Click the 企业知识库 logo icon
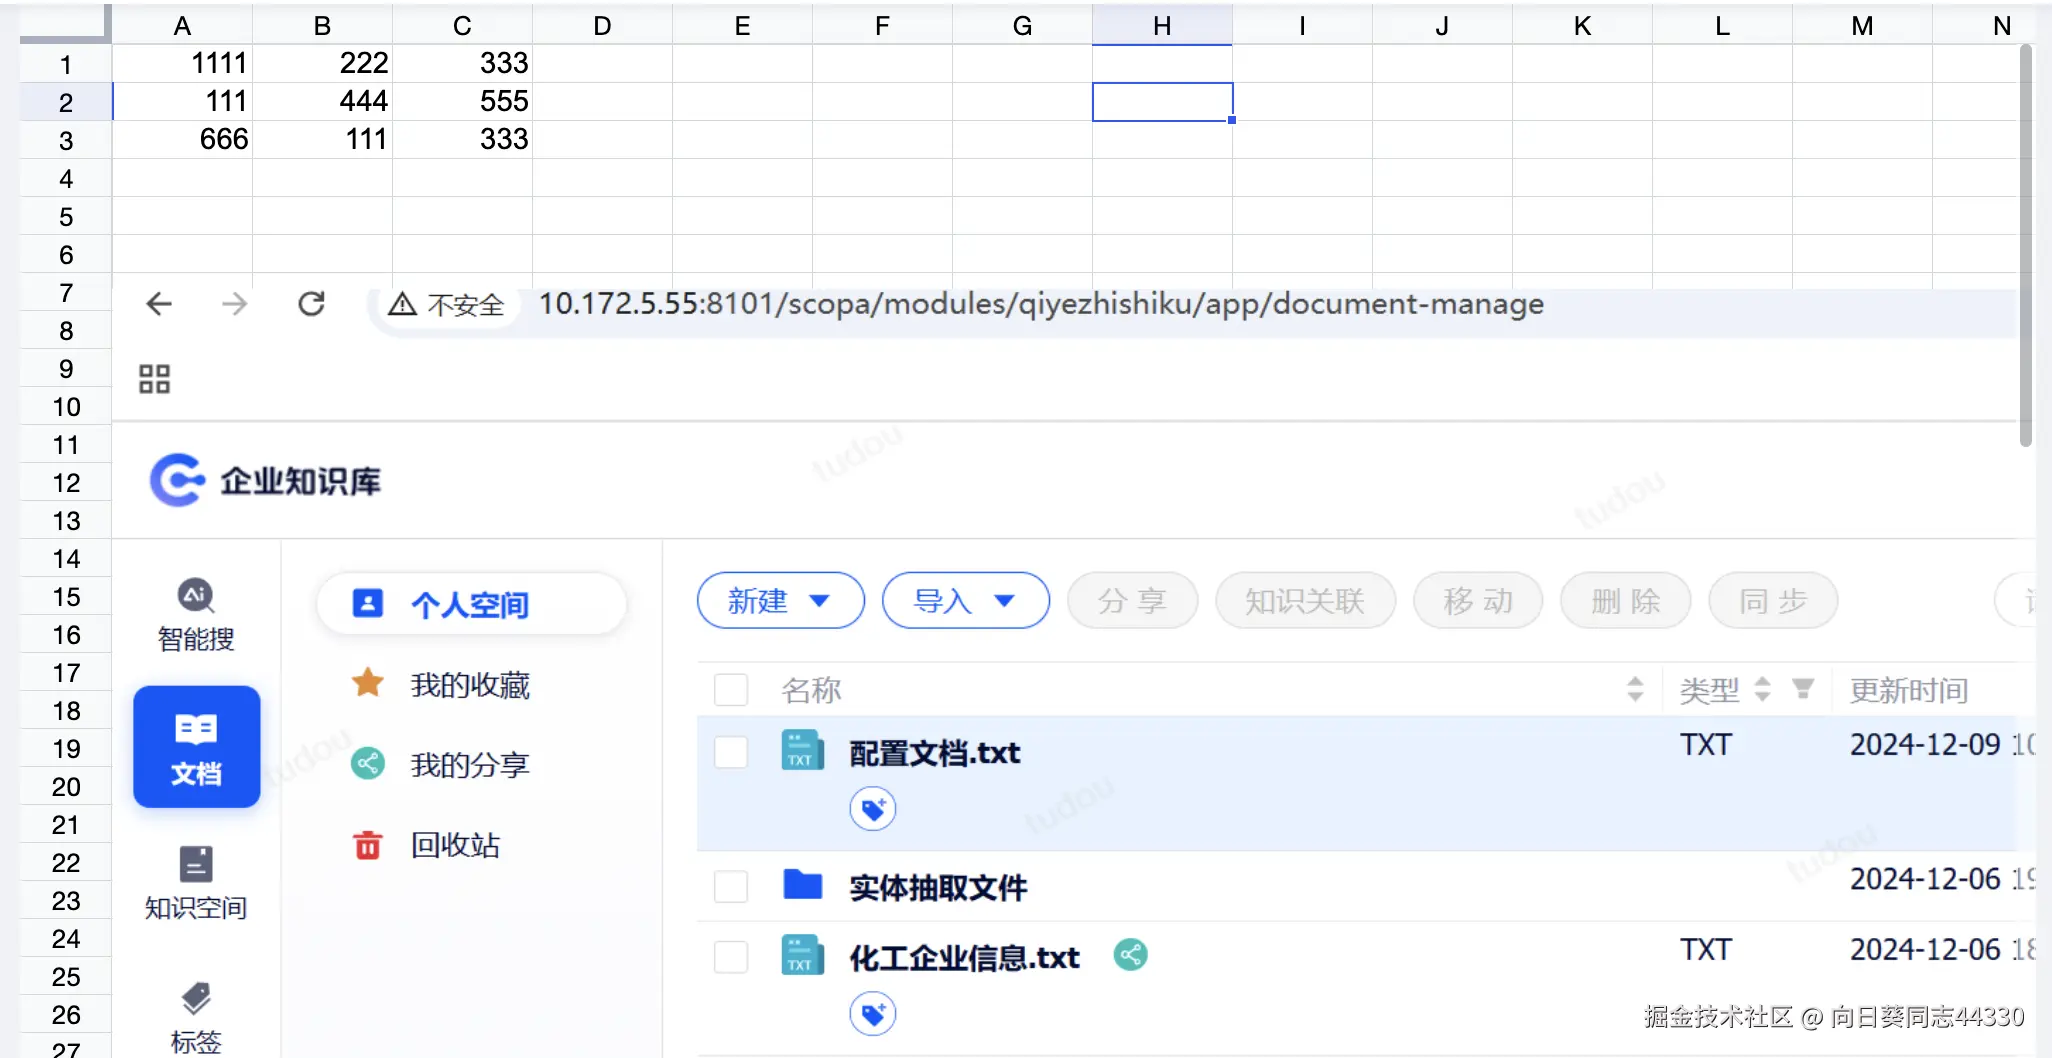Screen dimensions: 2052x1058 [x=178, y=480]
